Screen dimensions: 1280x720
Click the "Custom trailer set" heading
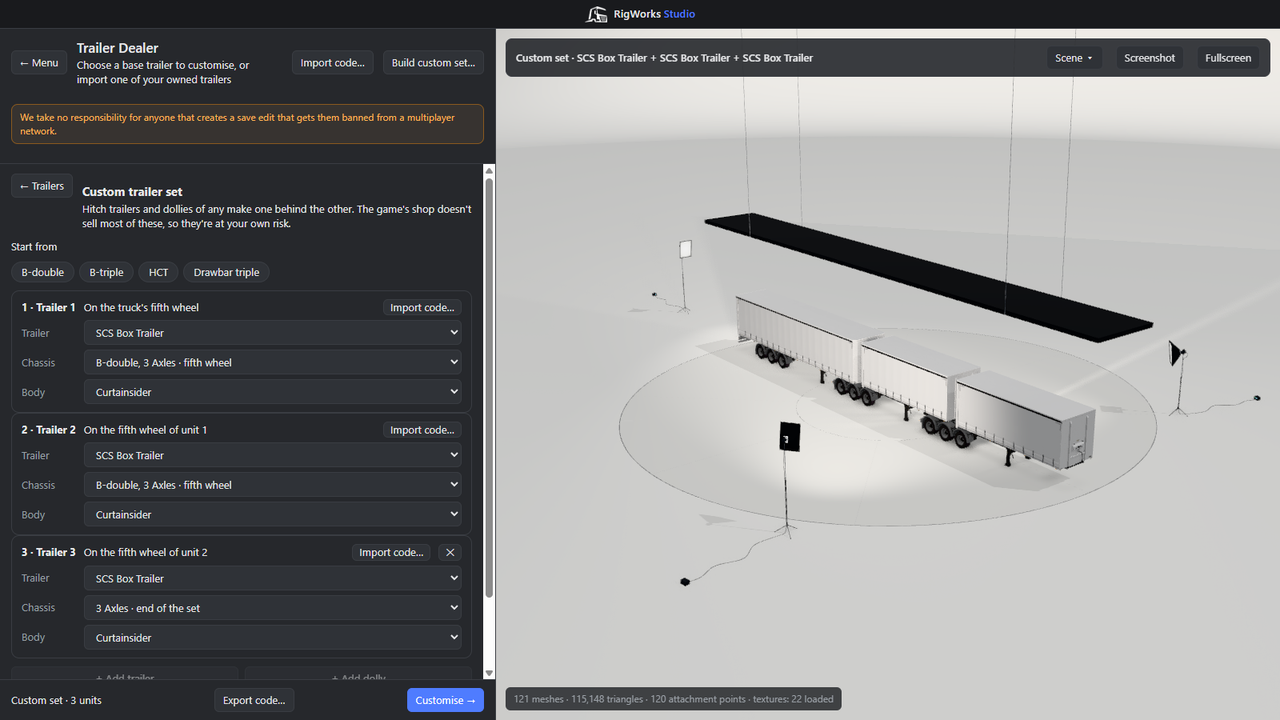pos(132,192)
